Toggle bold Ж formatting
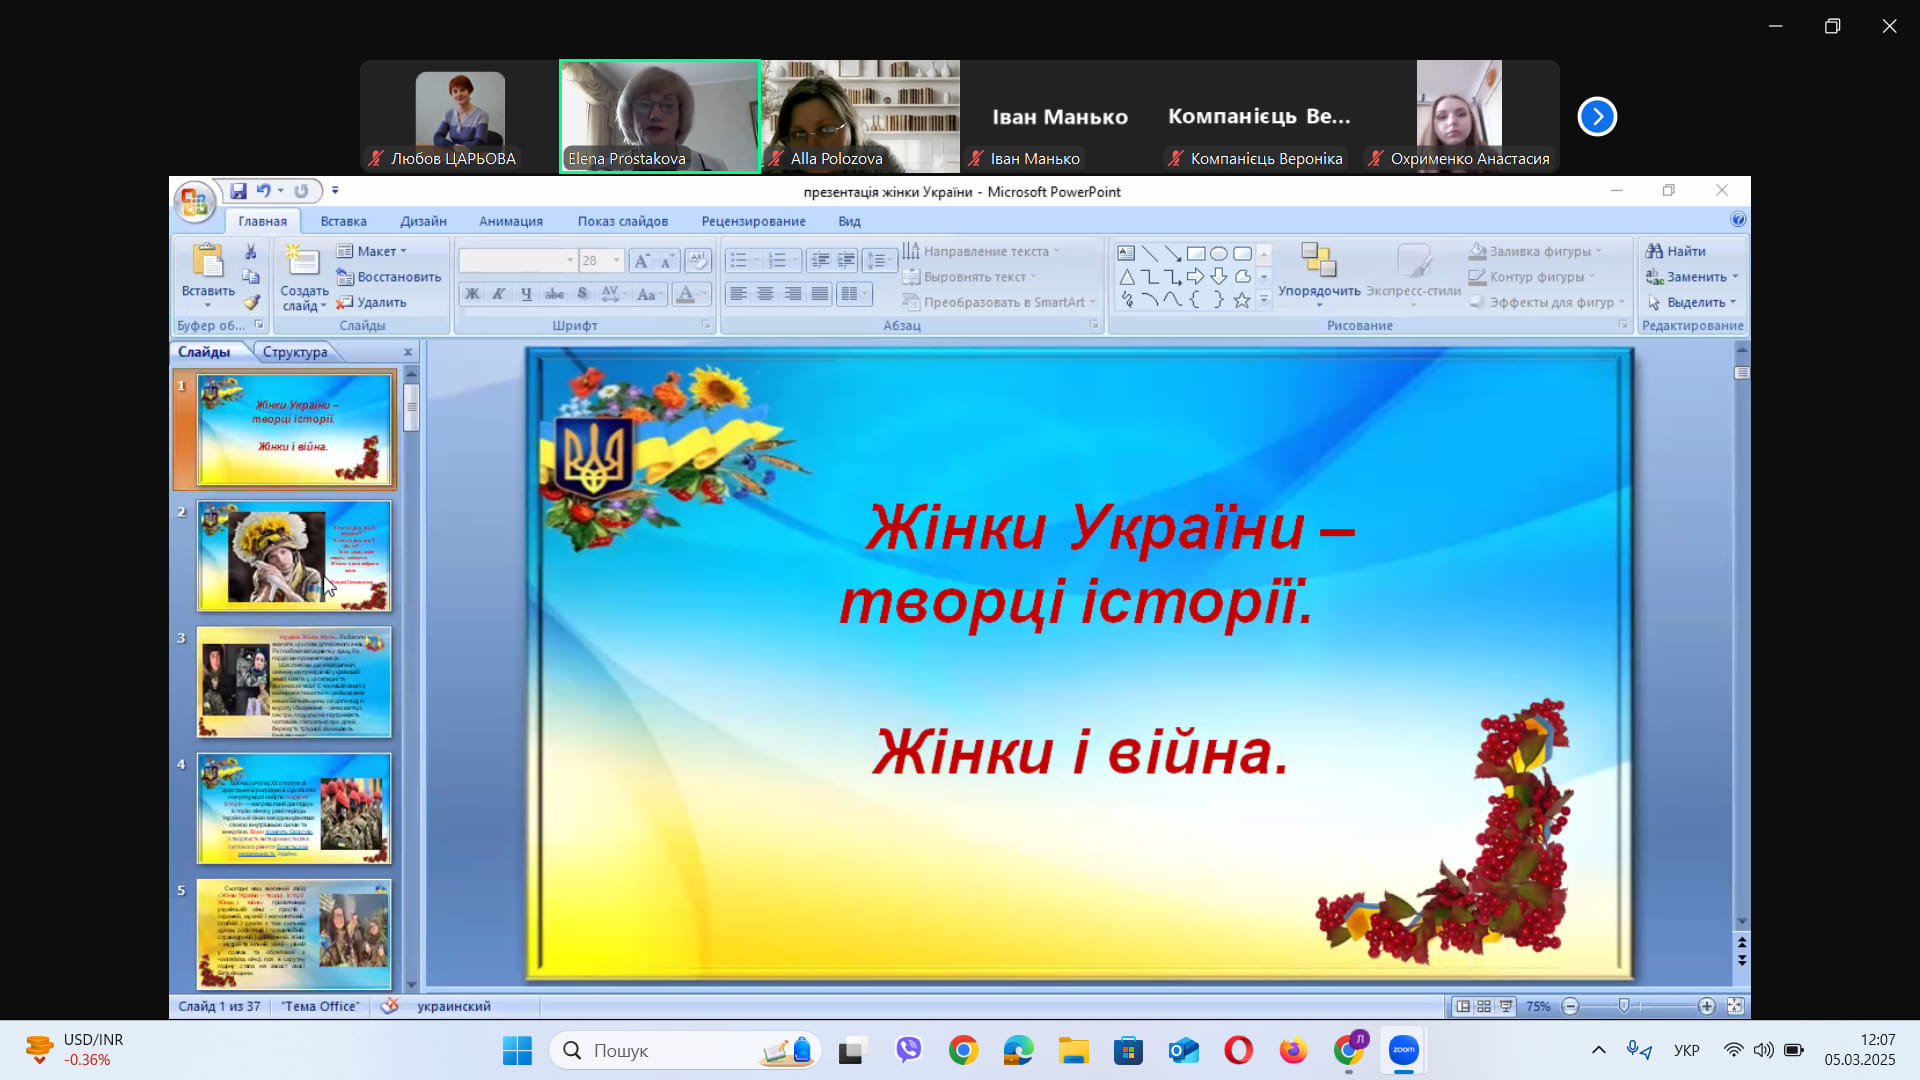The image size is (1920, 1080). pyautogui.click(x=472, y=294)
